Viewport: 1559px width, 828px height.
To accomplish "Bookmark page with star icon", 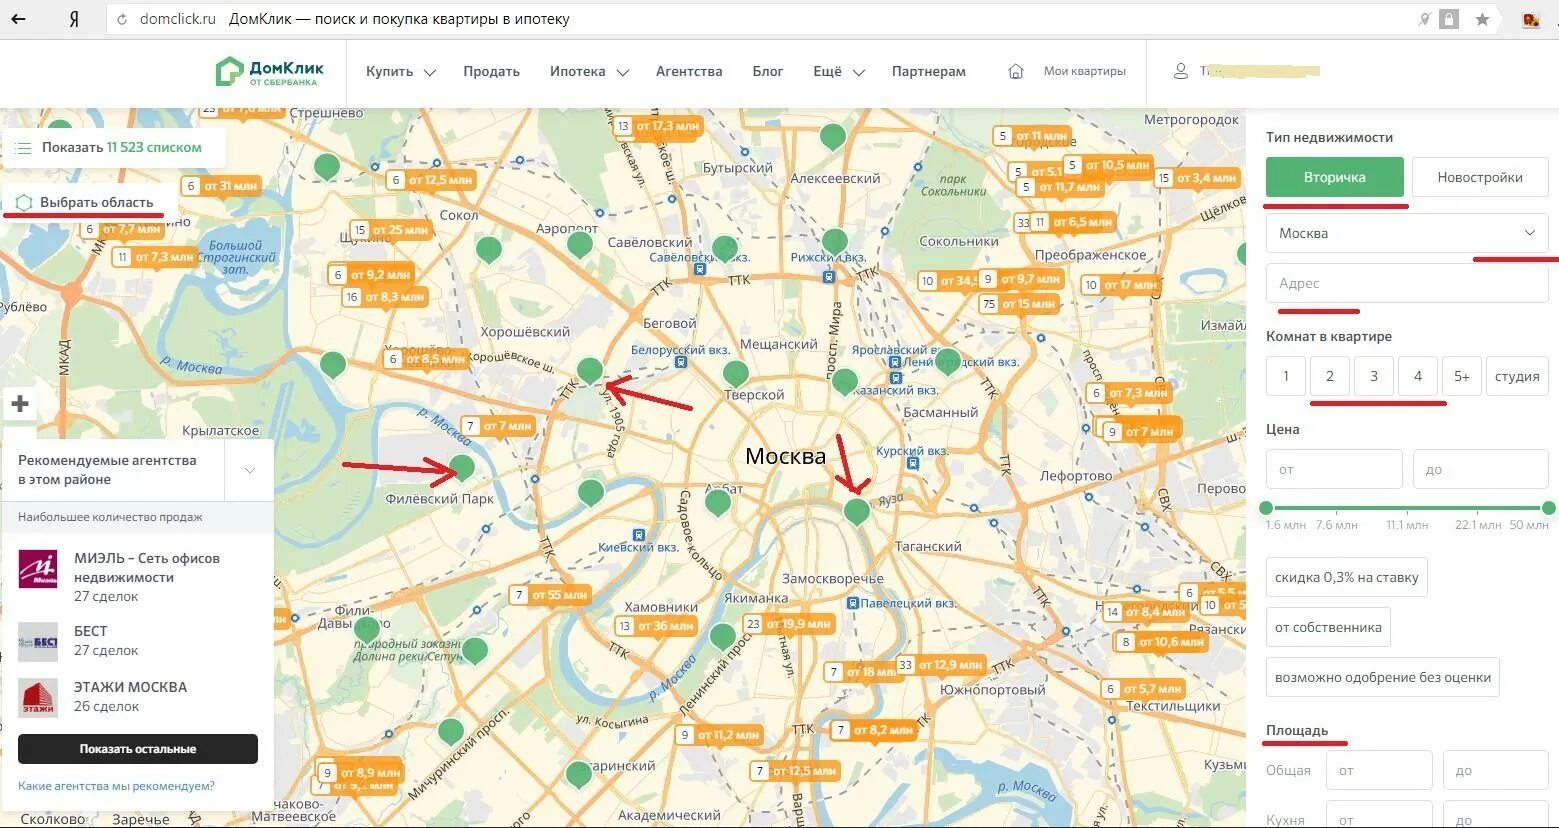I will pyautogui.click(x=1482, y=19).
